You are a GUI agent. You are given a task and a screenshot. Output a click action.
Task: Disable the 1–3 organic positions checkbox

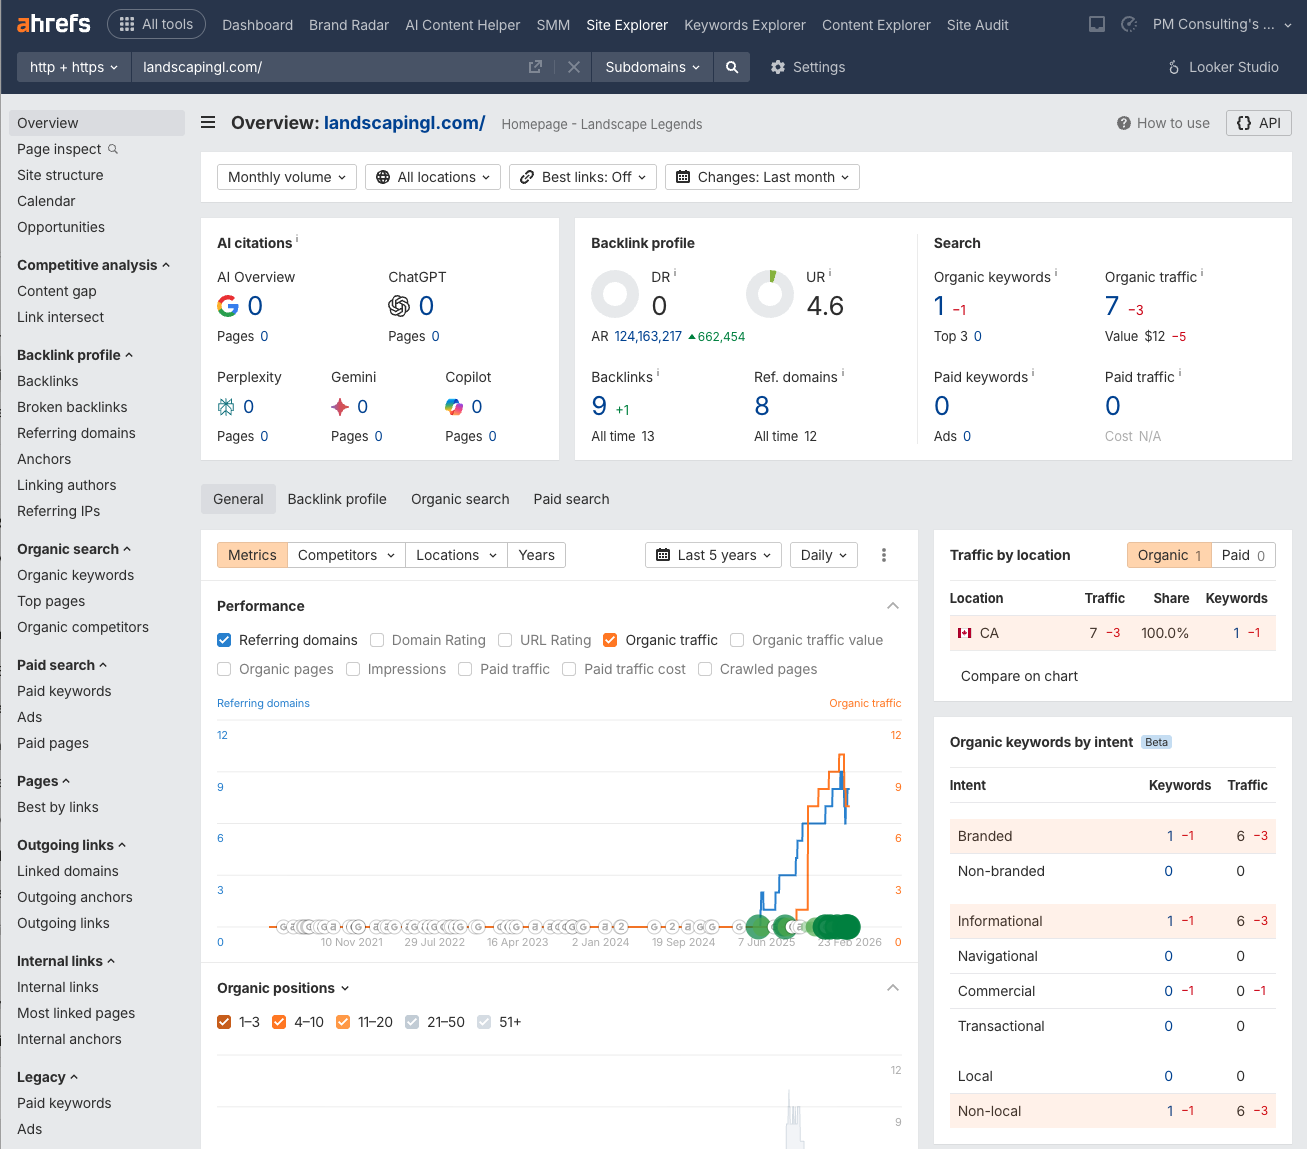click(x=224, y=1022)
